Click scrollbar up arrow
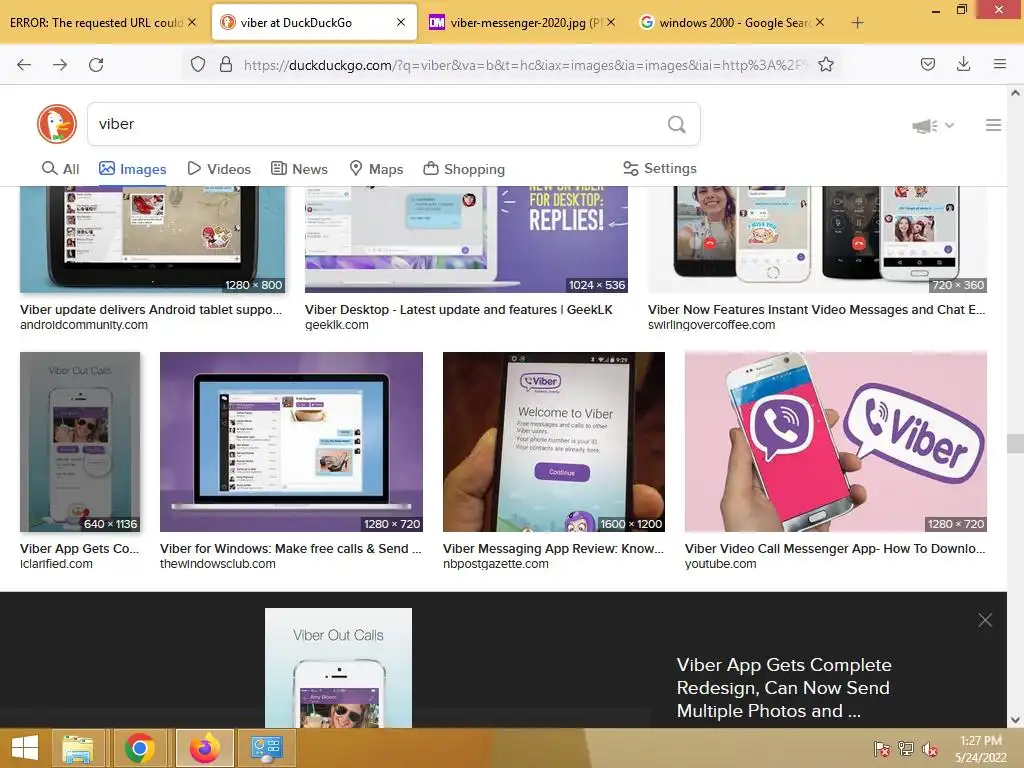 (x=1015, y=93)
